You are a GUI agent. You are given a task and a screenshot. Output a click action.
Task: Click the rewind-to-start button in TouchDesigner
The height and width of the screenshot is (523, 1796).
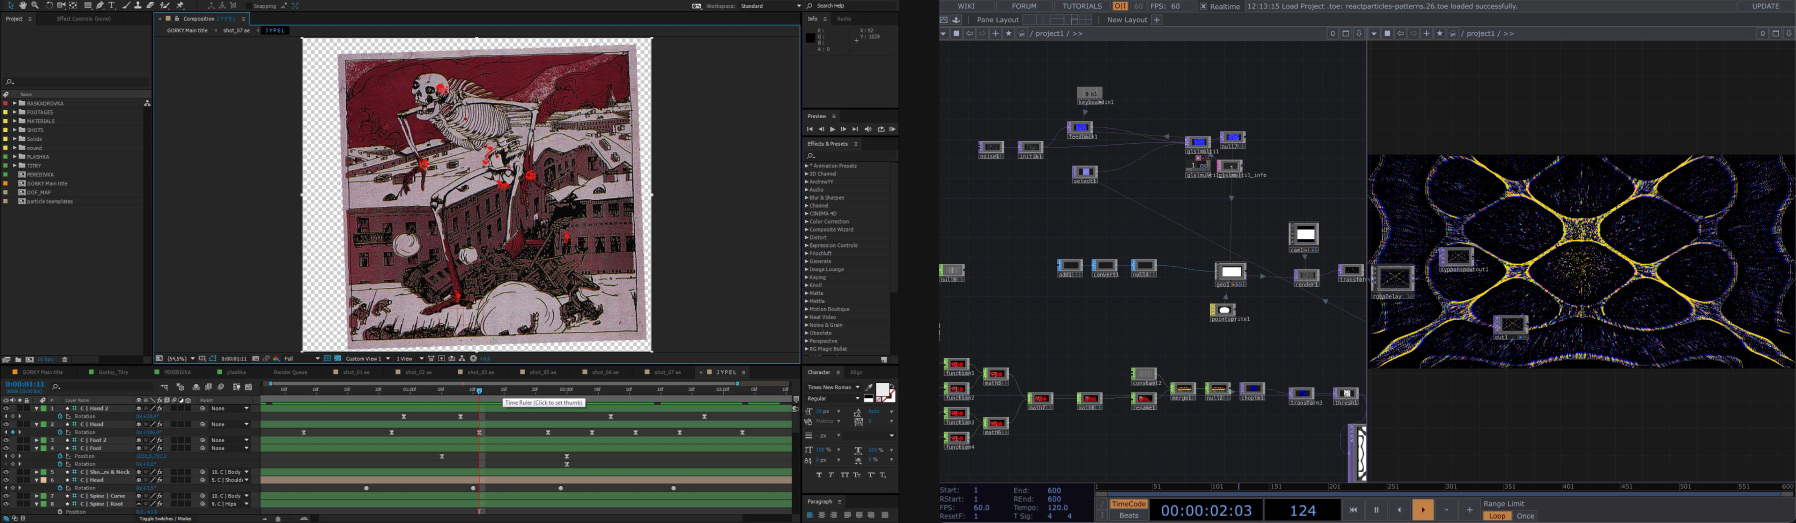[1353, 510]
